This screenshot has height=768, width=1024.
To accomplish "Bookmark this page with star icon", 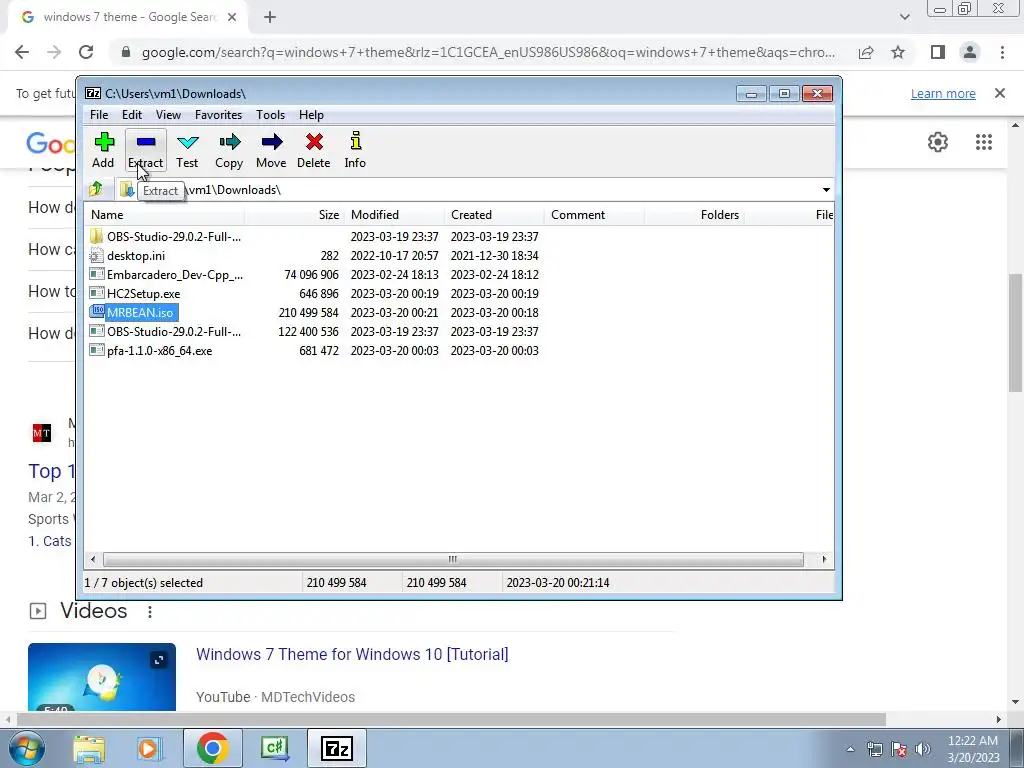I will click(898, 52).
